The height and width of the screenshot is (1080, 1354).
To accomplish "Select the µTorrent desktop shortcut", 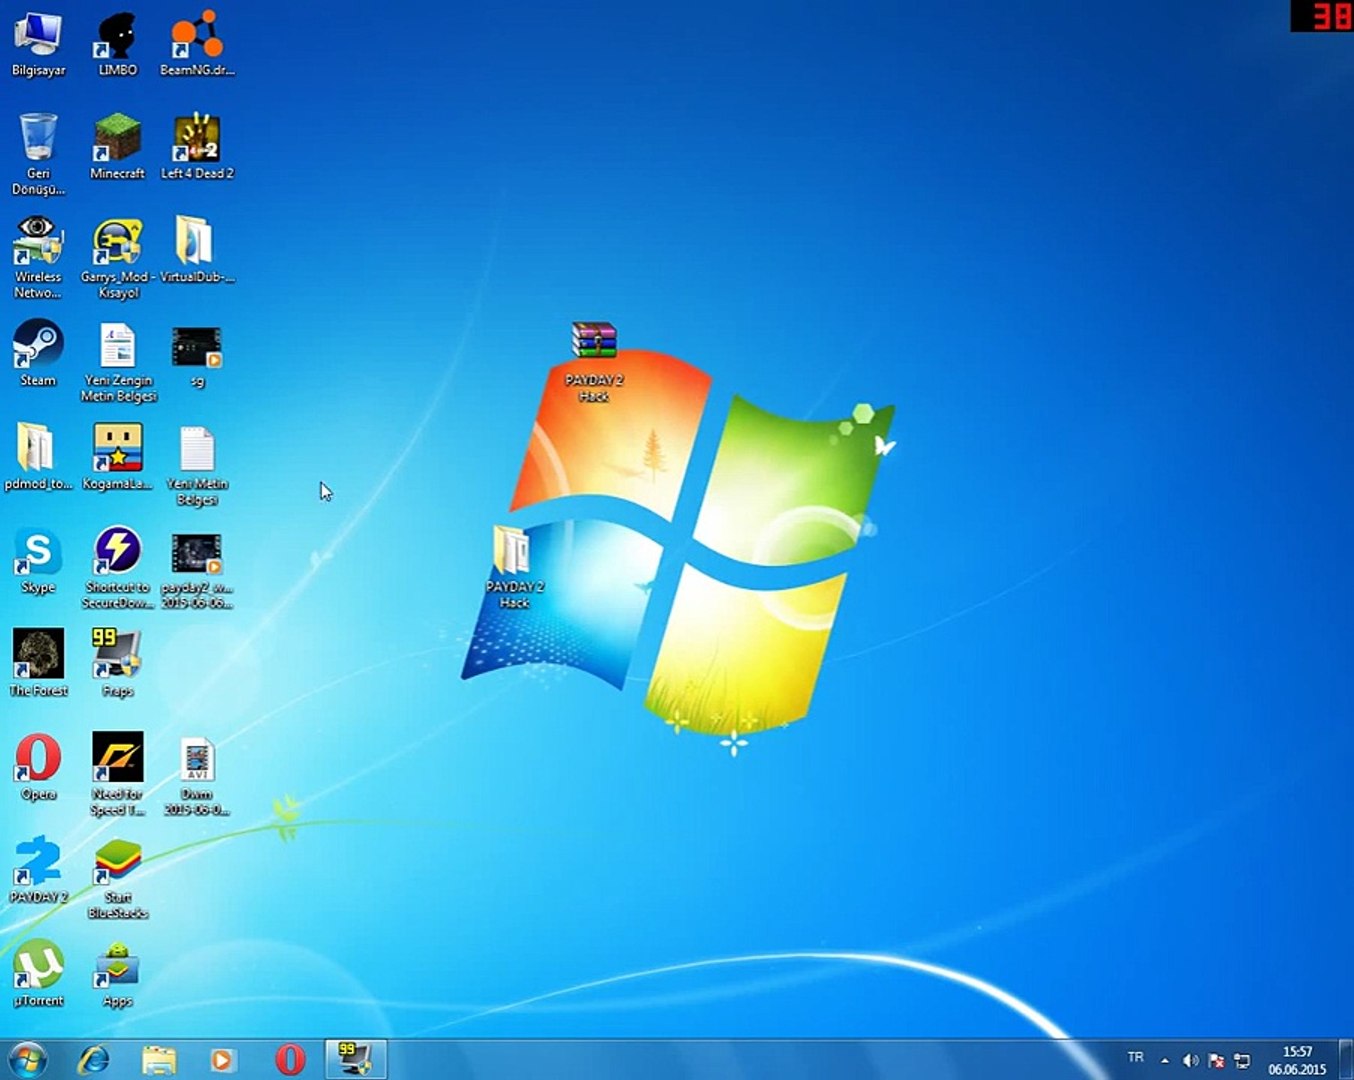I will pyautogui.click(x=38, y=973).
